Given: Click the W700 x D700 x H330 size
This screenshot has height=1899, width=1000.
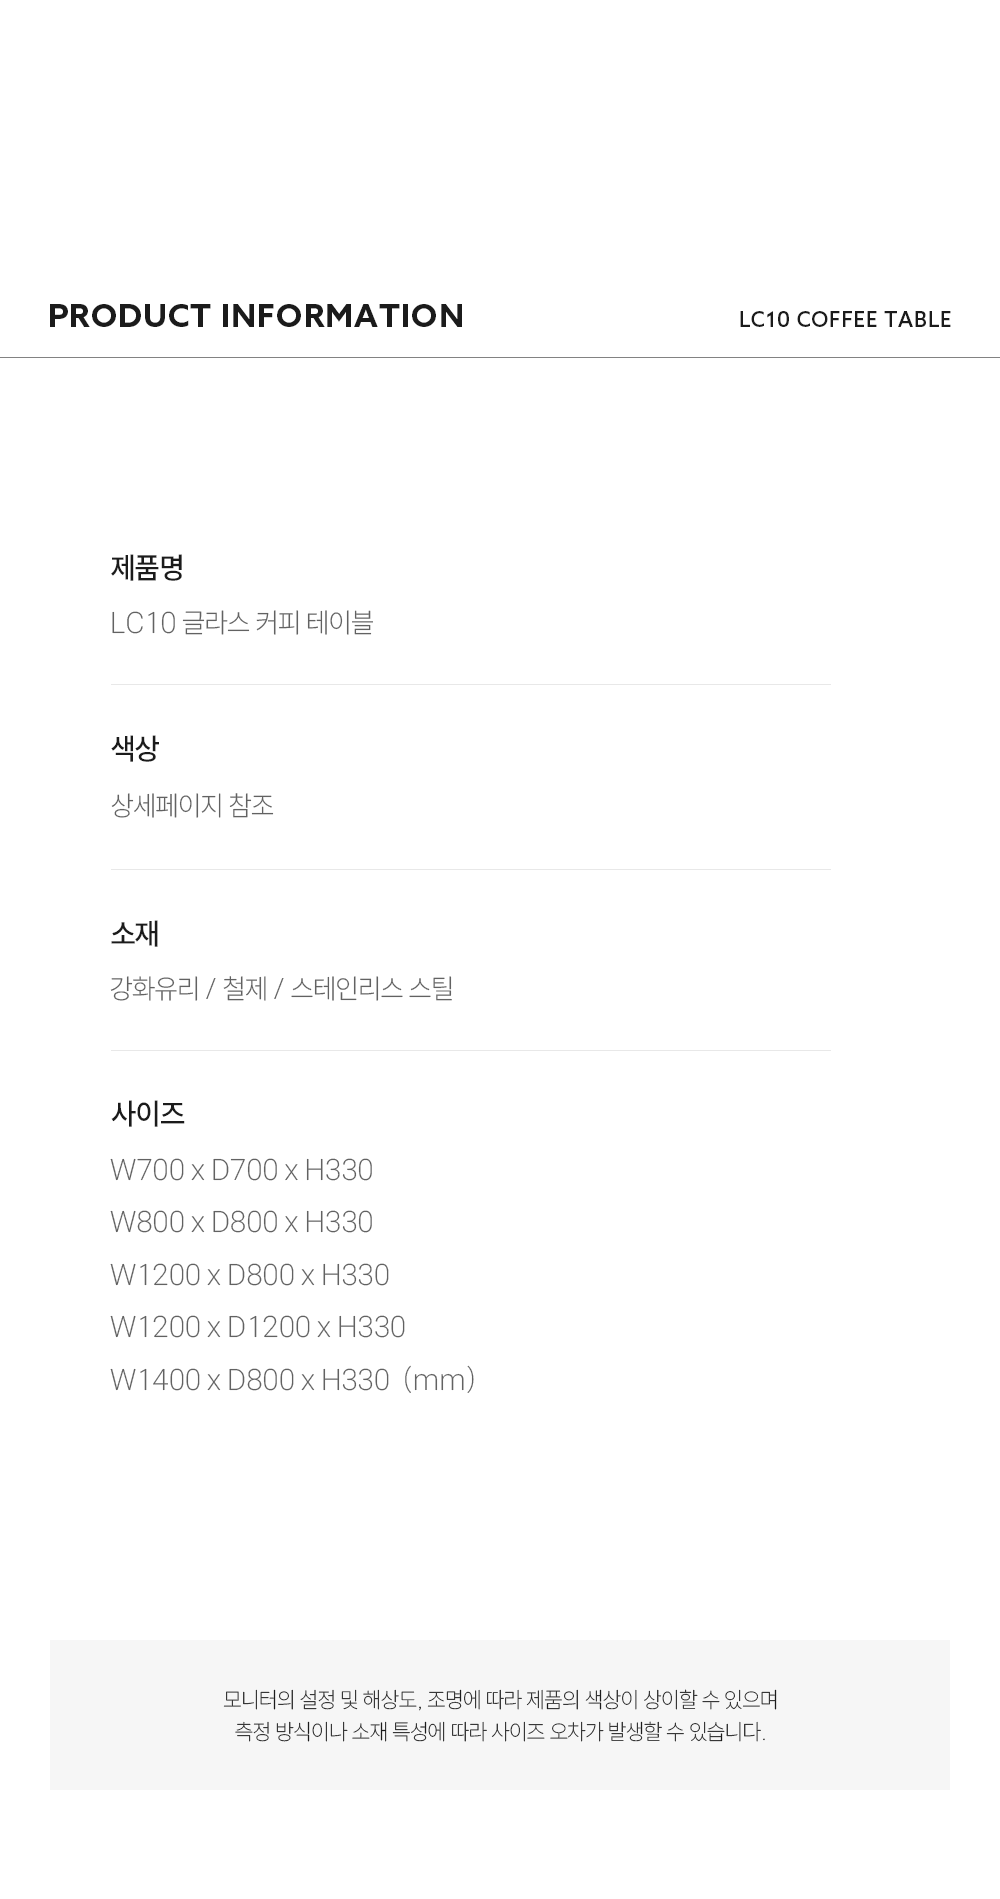Looking at the screenshot, I should pos(242,1170).
